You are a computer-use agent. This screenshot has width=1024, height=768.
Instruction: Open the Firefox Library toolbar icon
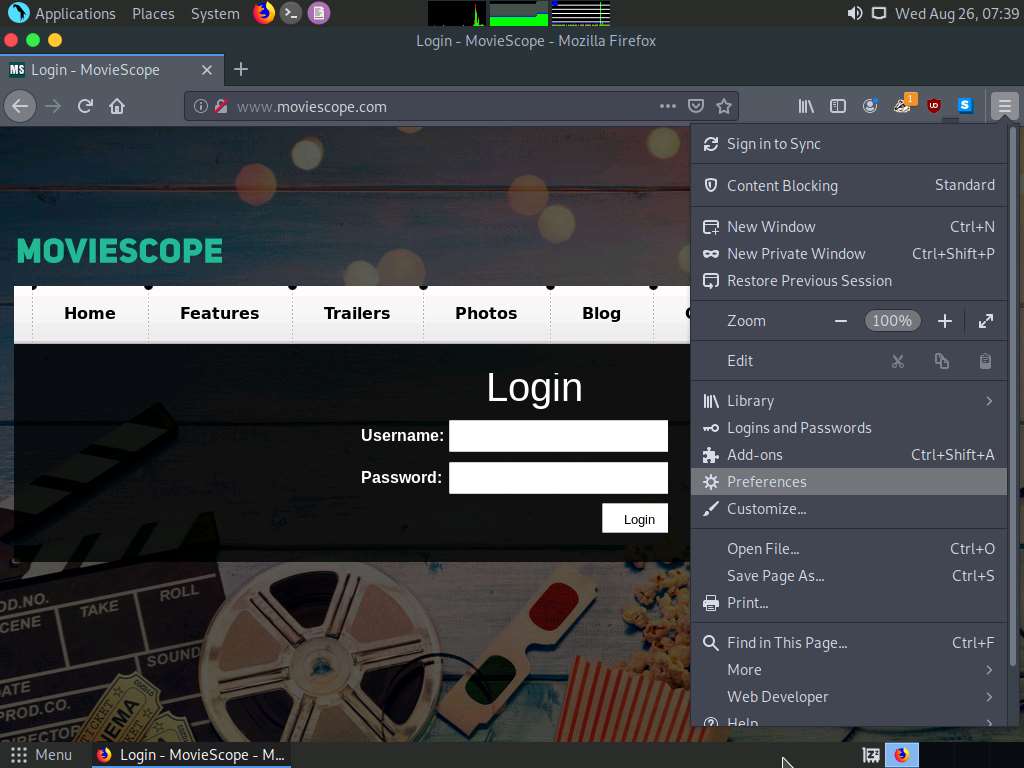tap(806, 105)
